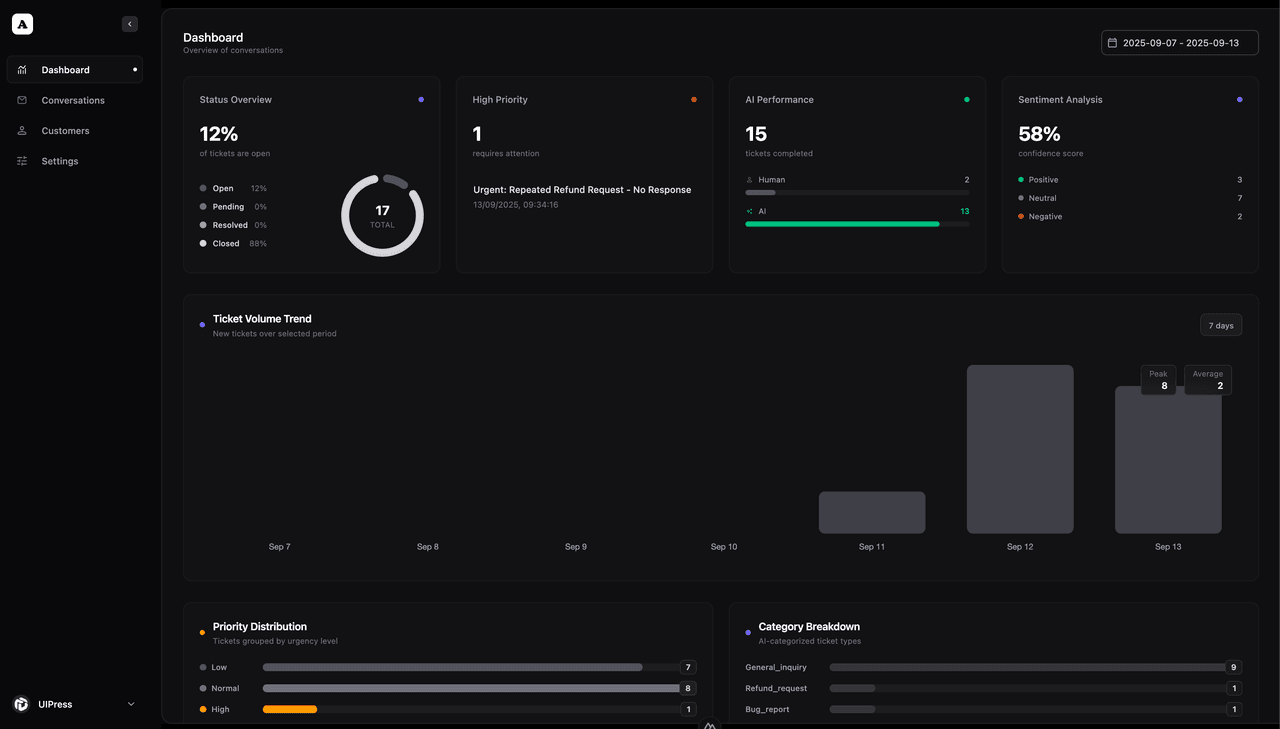
Task: Click the app logo in the sidebar
Action: pyautogui.click(x=22, y=24)
